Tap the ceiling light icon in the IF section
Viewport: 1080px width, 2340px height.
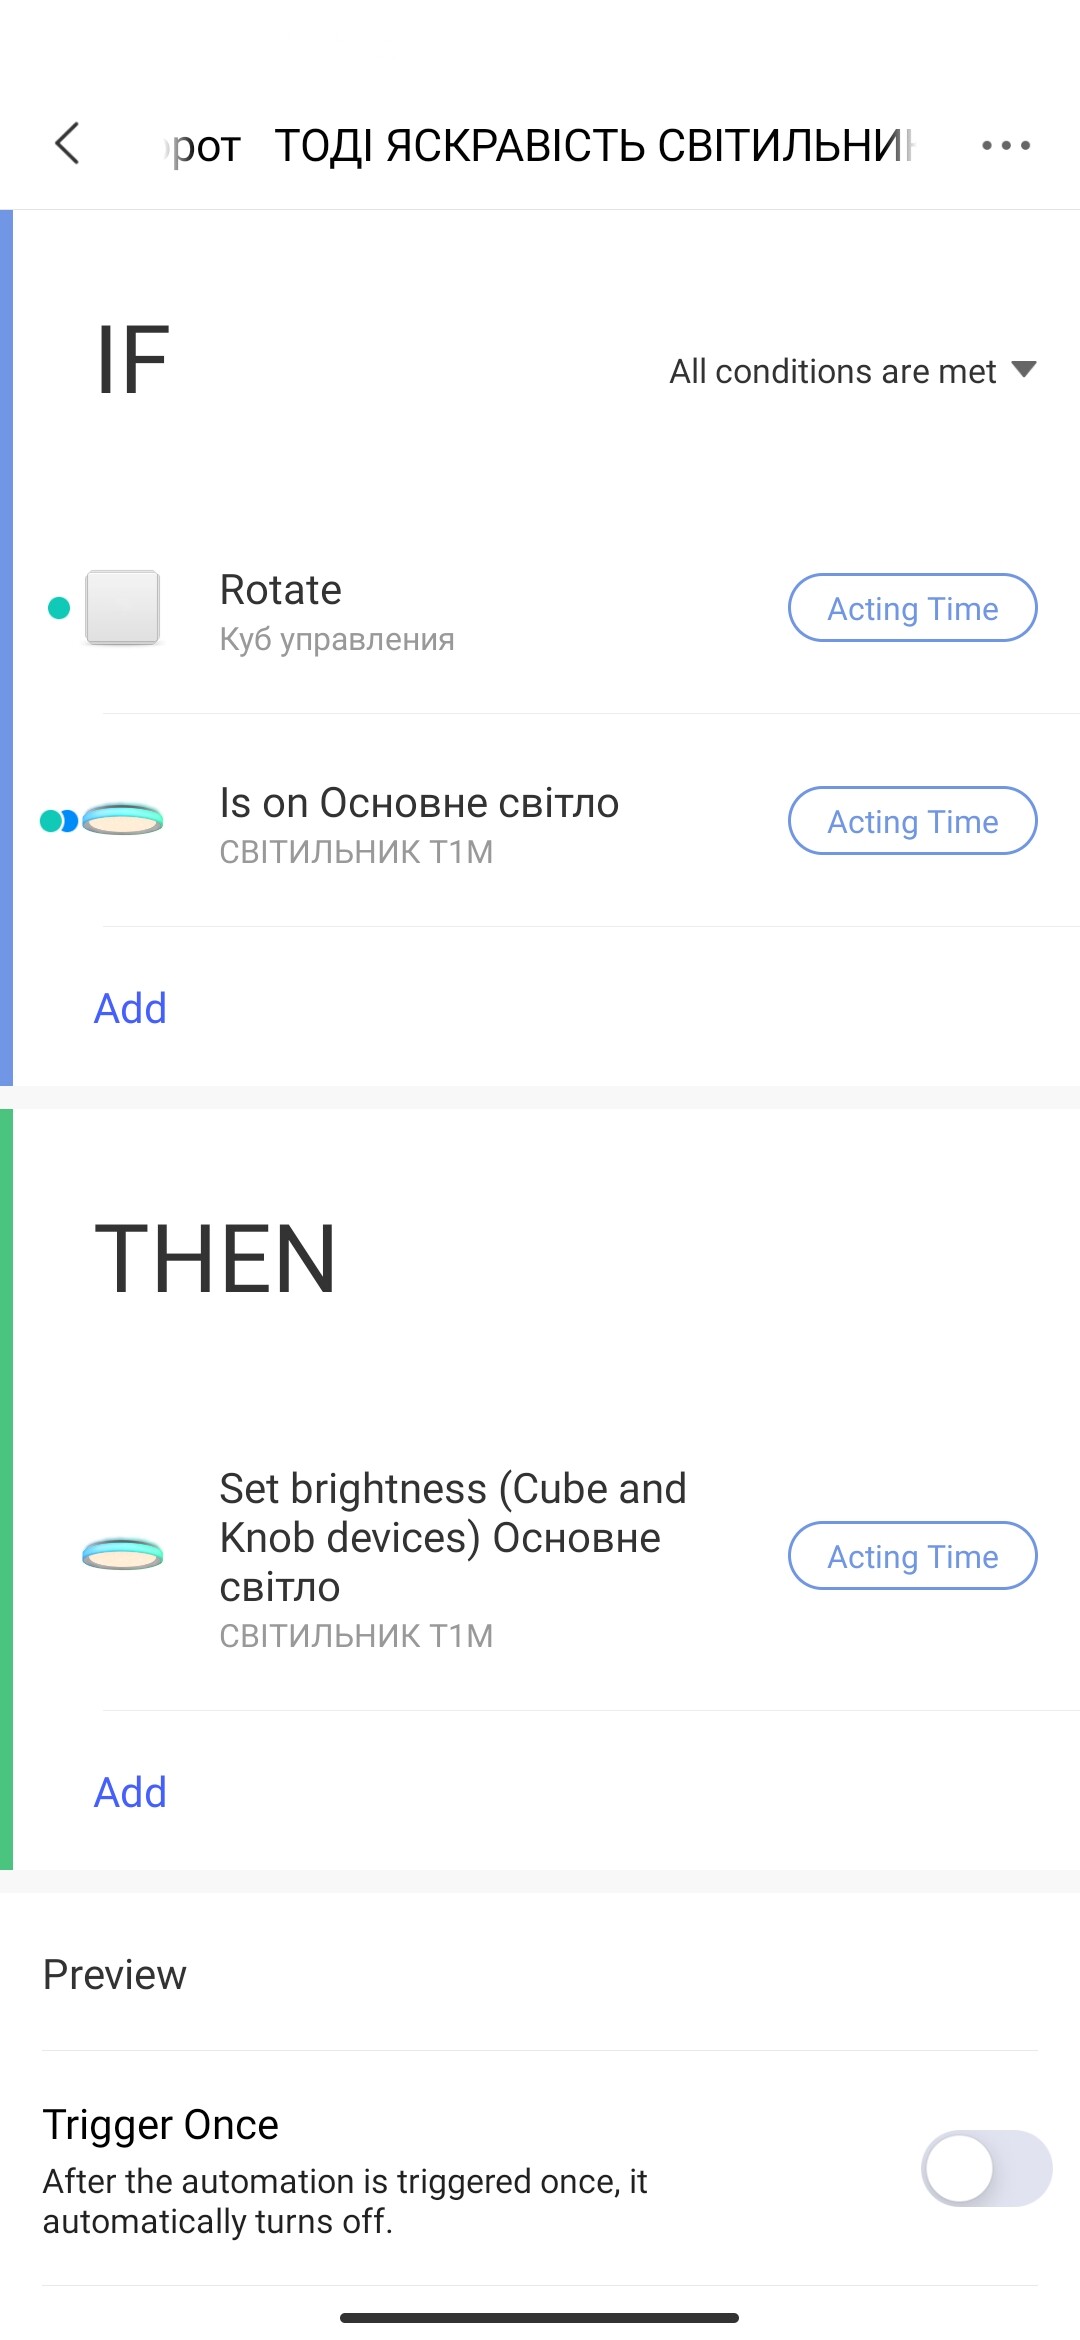tap(123, 820)
